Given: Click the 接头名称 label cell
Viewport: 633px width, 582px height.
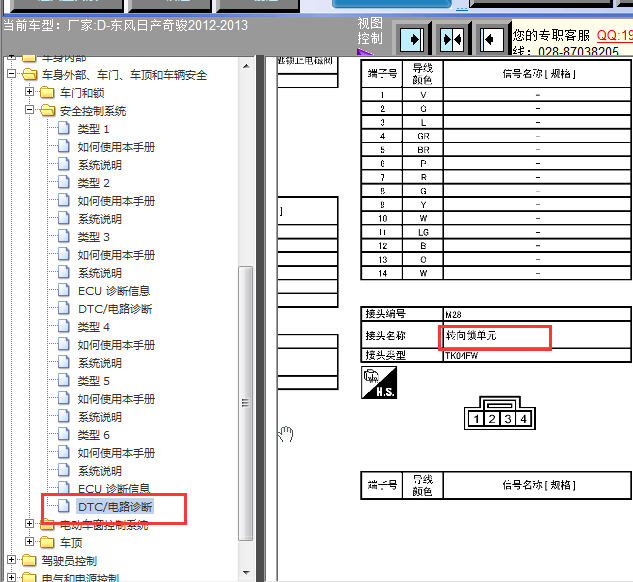Looking at the screenshot, I should [401, 335].
